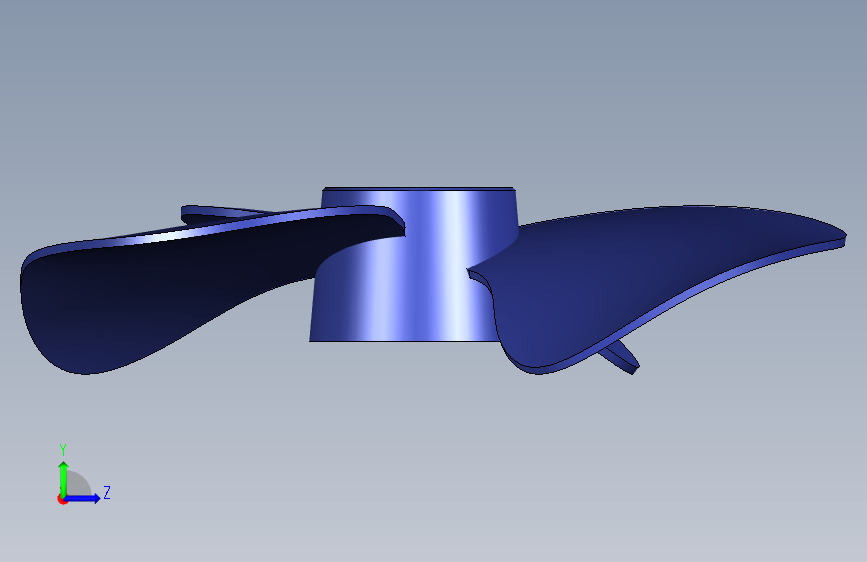Select the gray YZ plane quadrant of the triad
Image resolution: width=867 pixels, height=562 pixels.
coord(77,485)
